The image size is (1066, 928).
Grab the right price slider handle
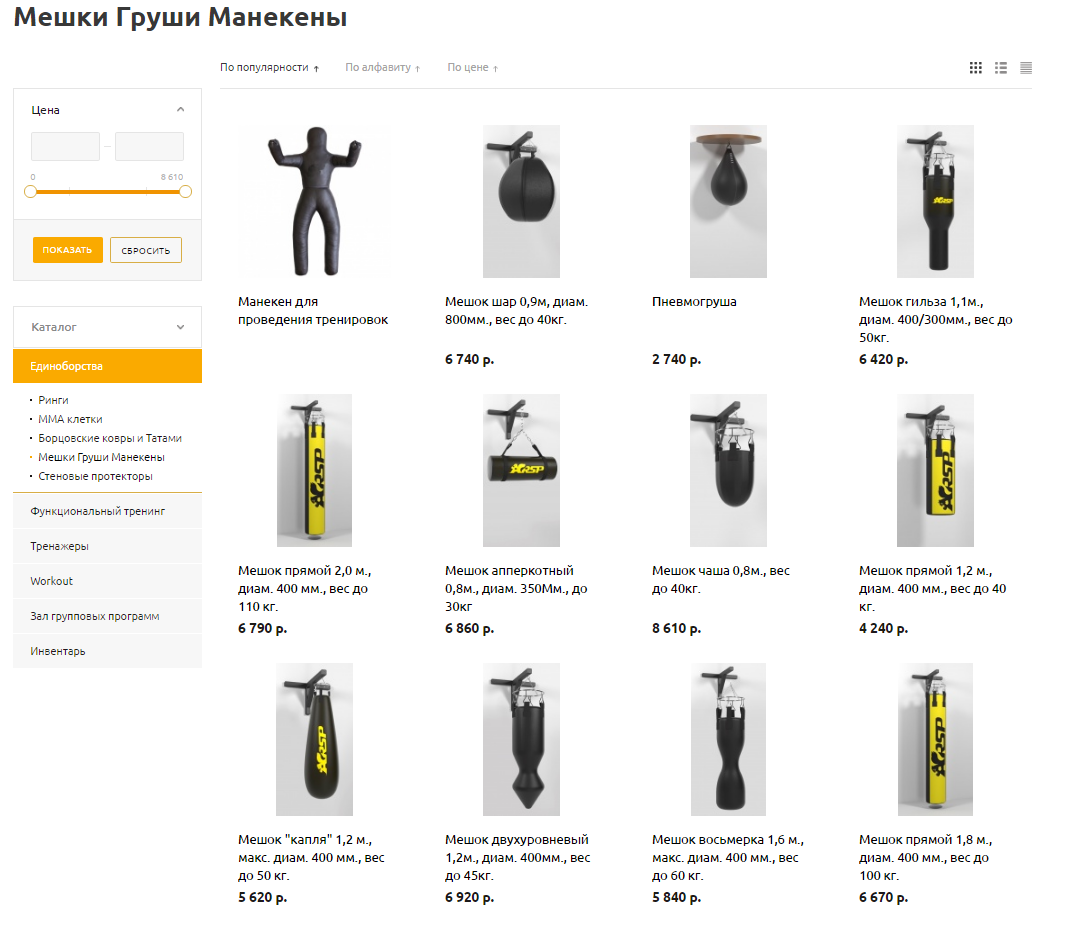[x=185, y=192]
